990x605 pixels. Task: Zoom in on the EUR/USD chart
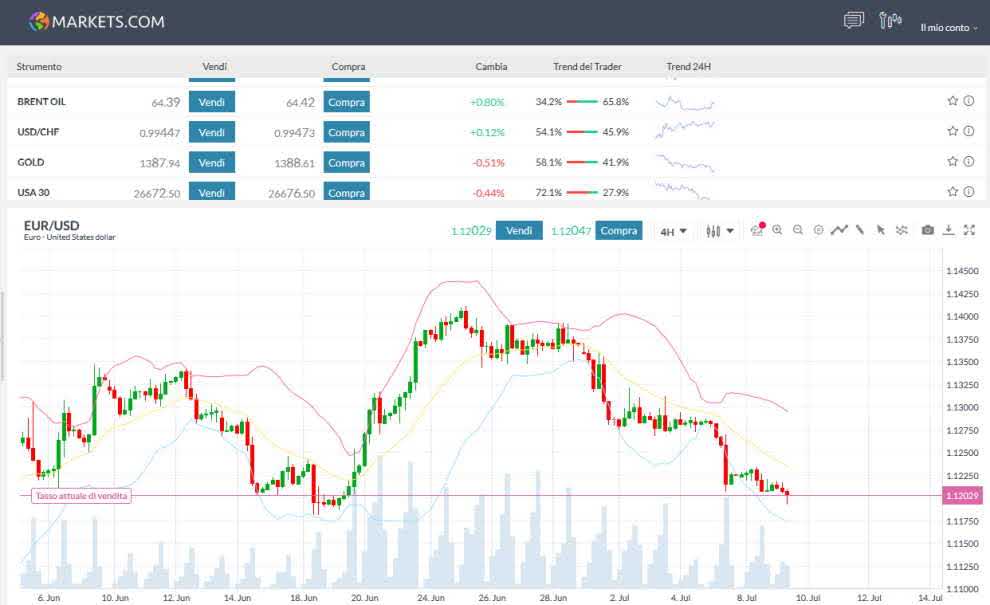point(777,230)
